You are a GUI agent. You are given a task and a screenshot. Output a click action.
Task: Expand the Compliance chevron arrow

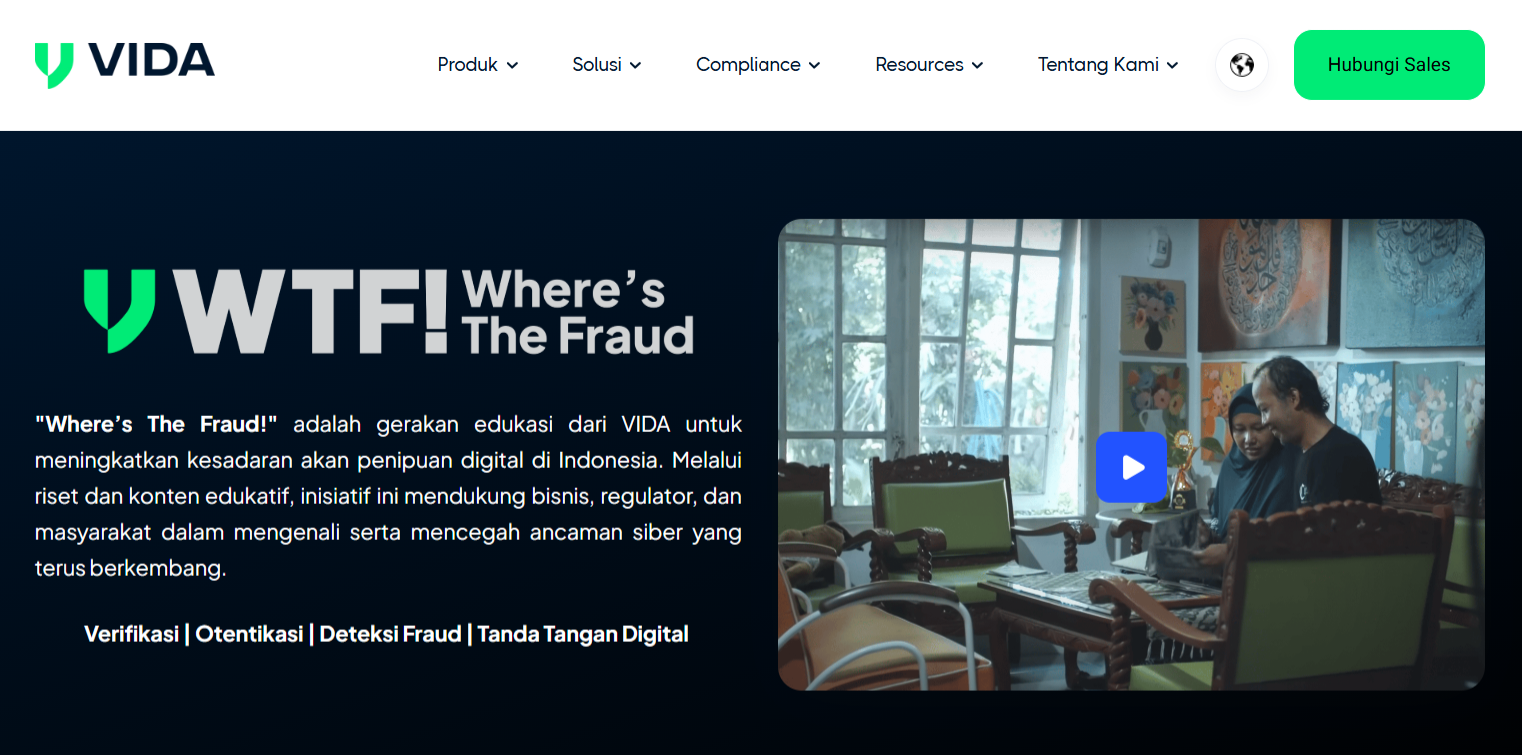click(814, 65)
